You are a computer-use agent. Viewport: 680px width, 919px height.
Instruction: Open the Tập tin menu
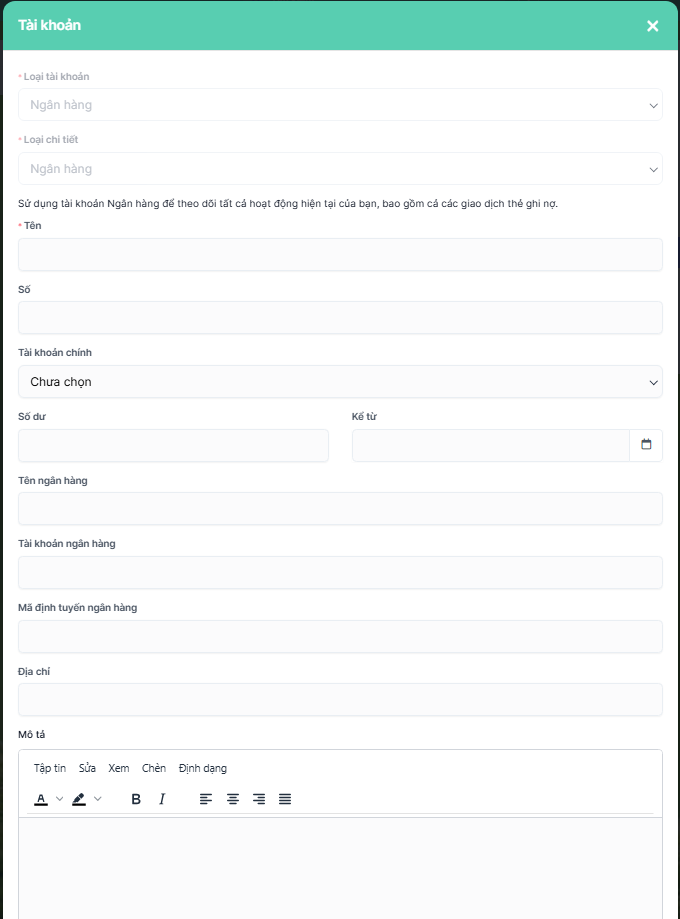[50, 768]
